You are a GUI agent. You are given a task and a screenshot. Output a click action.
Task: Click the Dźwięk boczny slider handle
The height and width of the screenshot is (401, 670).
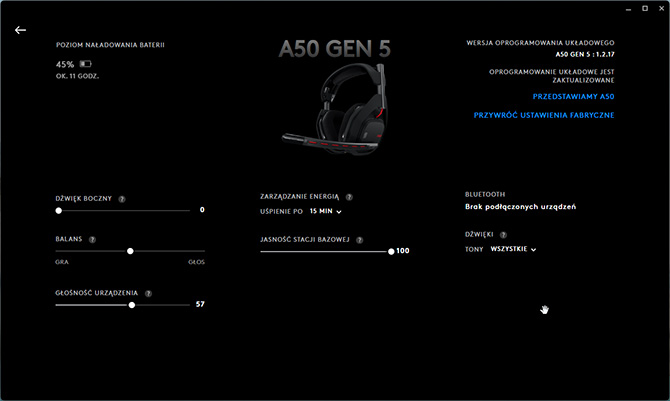coord(59,210)
